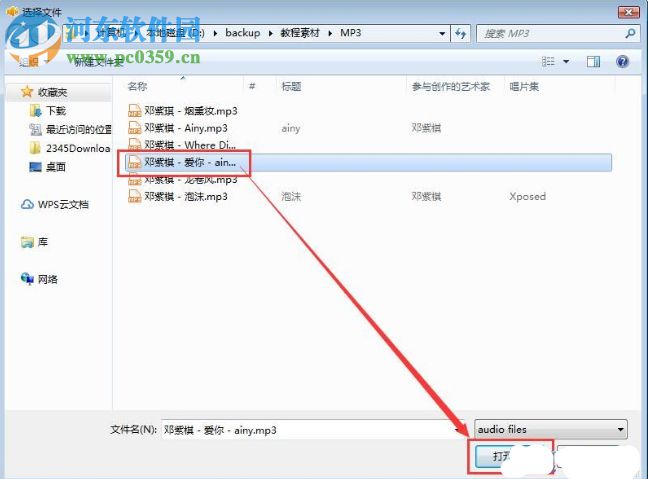Click the 2345Downloads folder icon
The width and height of the screenshot is (648, 479).
[36, 148]
